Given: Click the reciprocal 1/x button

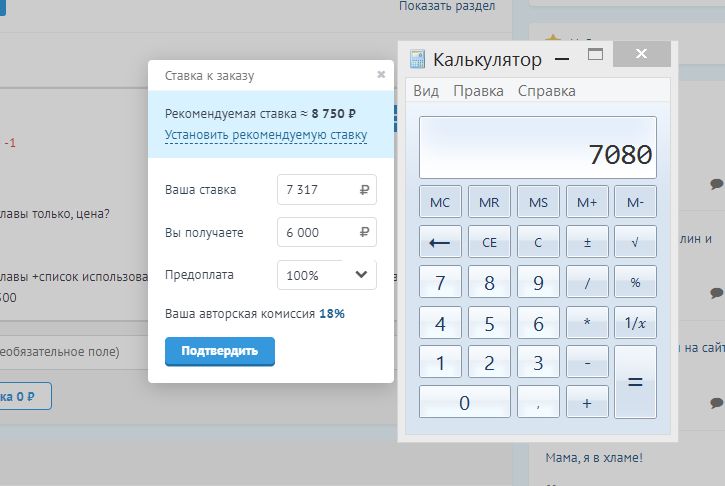Looking at the screenshot, I should (635, 323).
